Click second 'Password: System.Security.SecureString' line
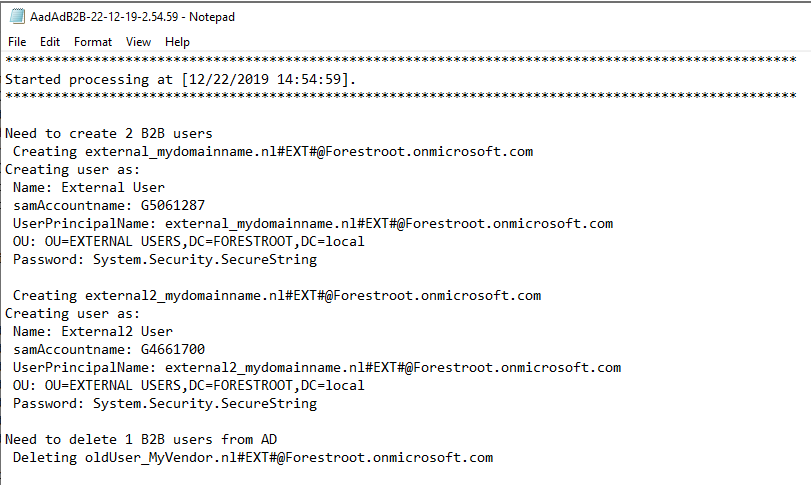This screenshot has height=485, width=811. pos(165,403)
